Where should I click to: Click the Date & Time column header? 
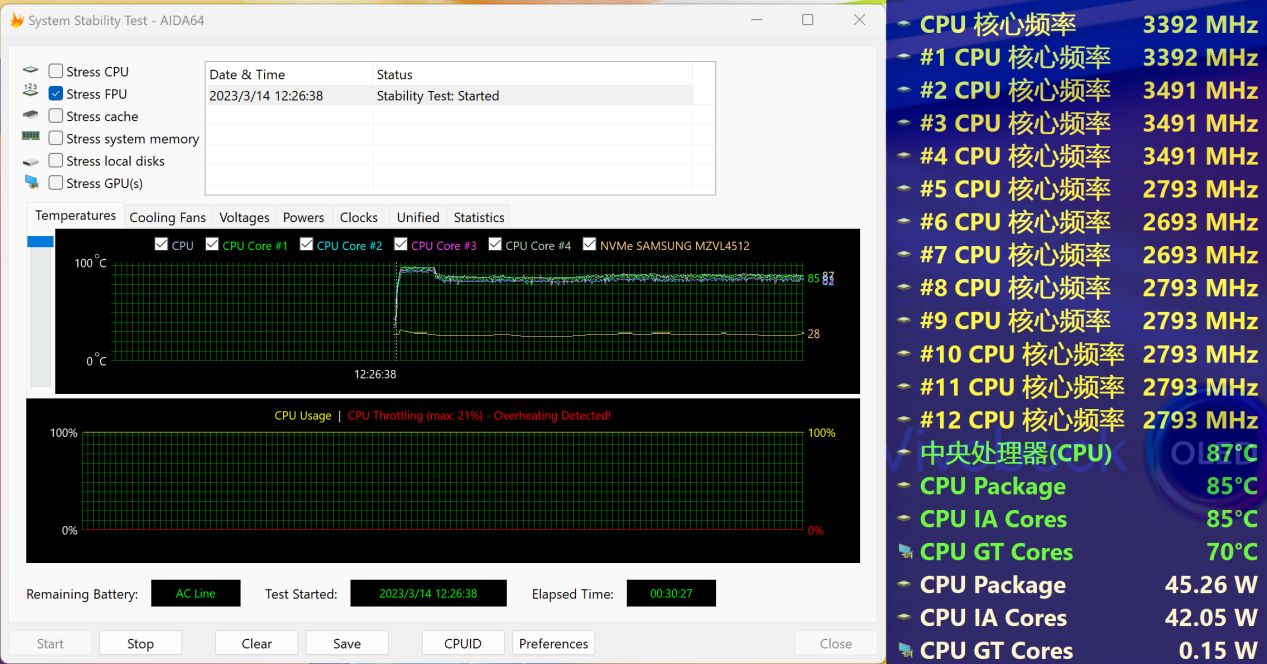(x=289, y=74)
